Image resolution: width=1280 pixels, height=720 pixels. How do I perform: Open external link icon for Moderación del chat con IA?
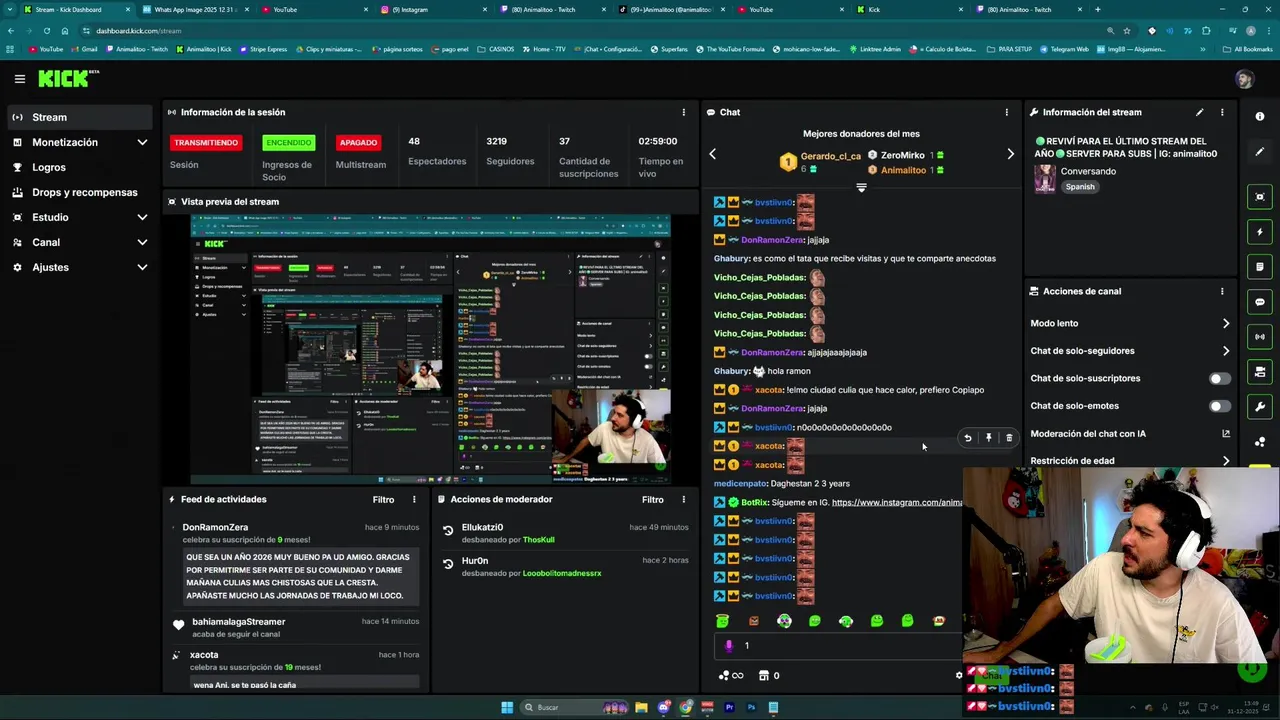[x=1226, y=434]
